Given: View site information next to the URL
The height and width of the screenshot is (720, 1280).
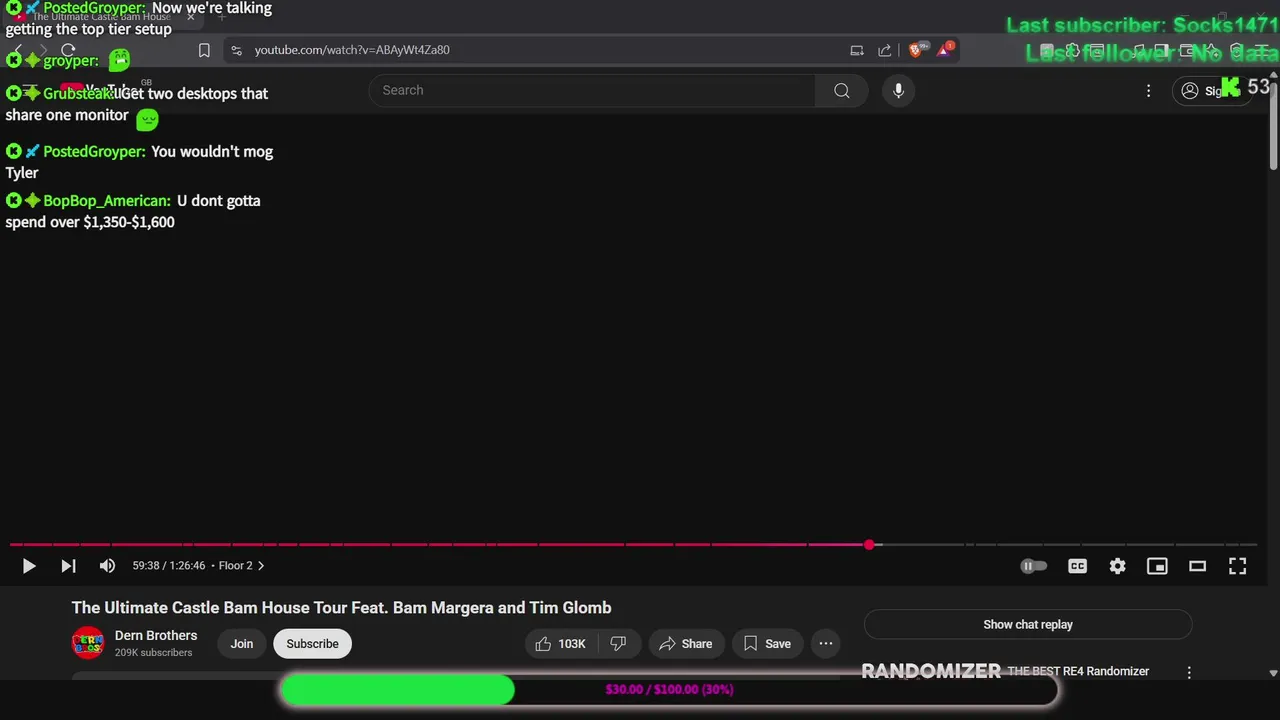Looking at the screenshot, I should [x=235, y=50].
